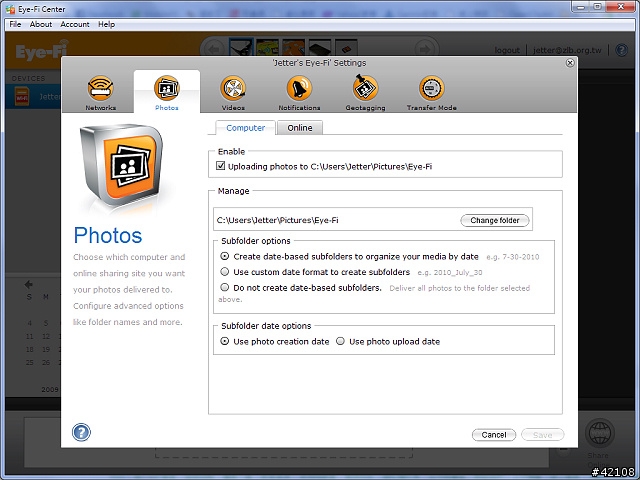This screenshot has width=640, height=480.
Task: Close the Eye-Fi Settings dialog
Action: click(x=570, y=62)
